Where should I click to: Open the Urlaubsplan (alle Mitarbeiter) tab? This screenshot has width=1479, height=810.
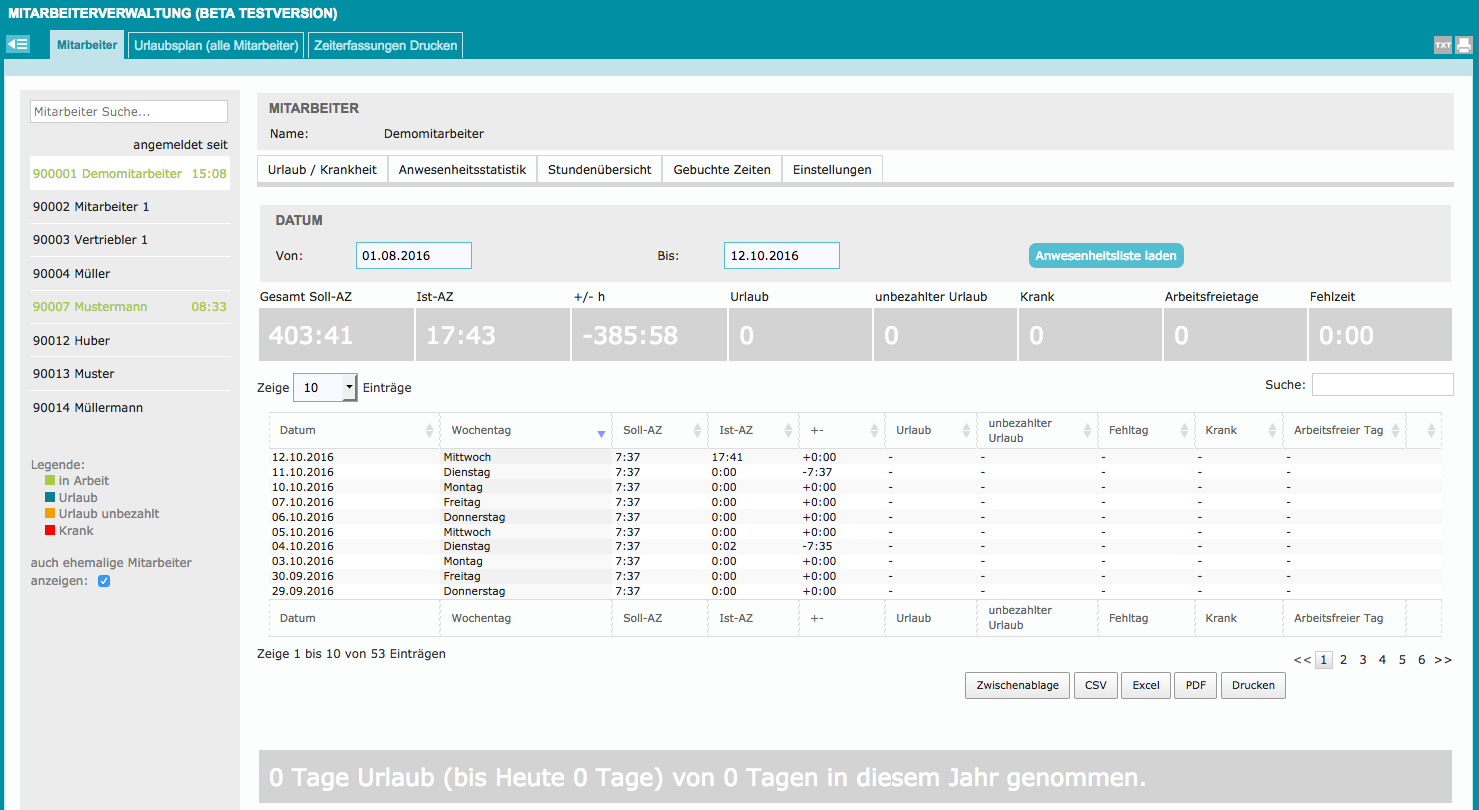(217, 45)
